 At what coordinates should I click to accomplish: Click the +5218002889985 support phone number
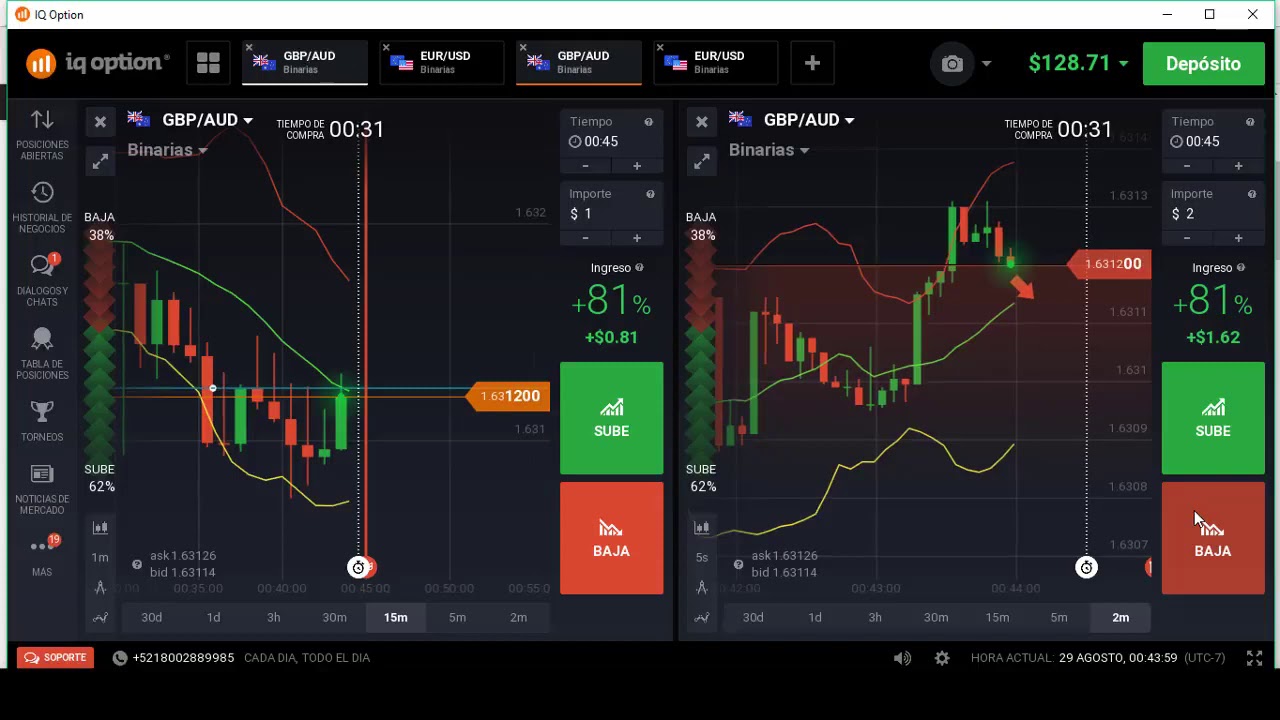[x=183, y=658]
